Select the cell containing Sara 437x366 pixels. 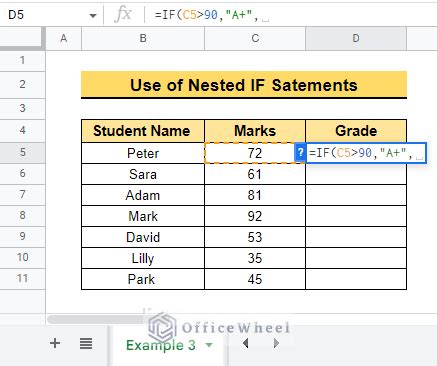pos(143,174)
